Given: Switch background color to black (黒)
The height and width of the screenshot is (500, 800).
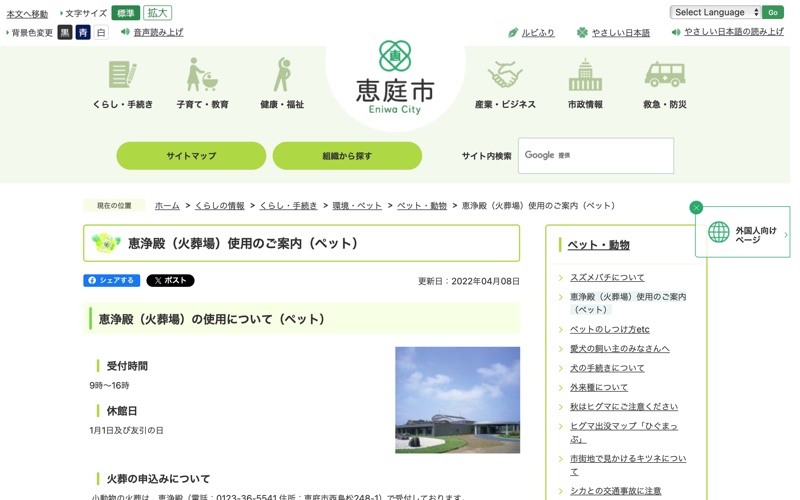Looking at the screenshot, I should point(65,33).
